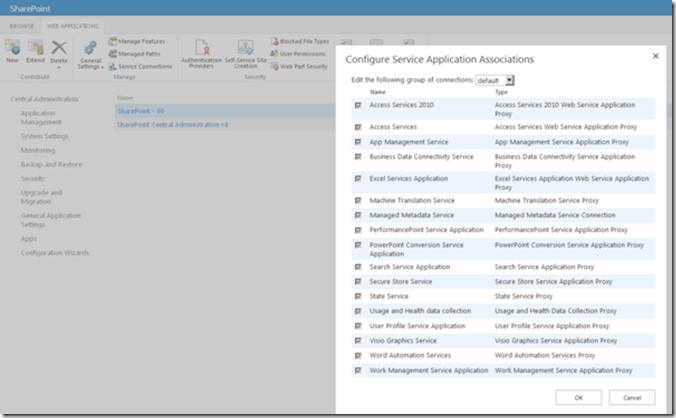The image size is (676, 418).
Task: Click Service Connections in the ribbon
Action: [141, 66]
